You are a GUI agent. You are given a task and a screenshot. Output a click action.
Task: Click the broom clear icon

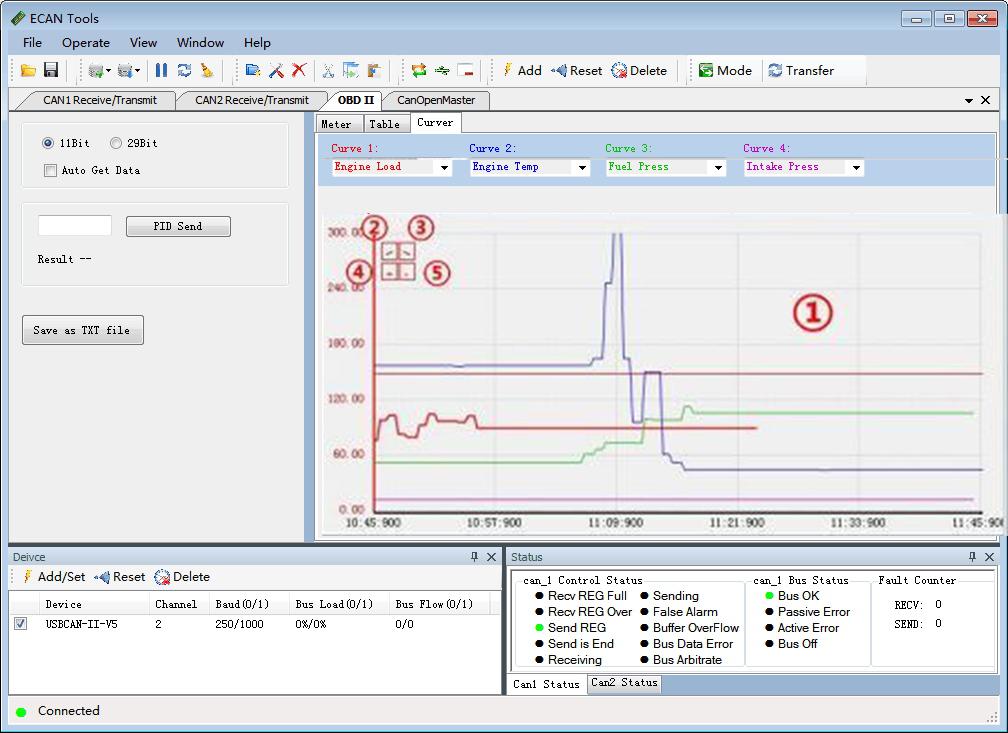pos(206,70)
